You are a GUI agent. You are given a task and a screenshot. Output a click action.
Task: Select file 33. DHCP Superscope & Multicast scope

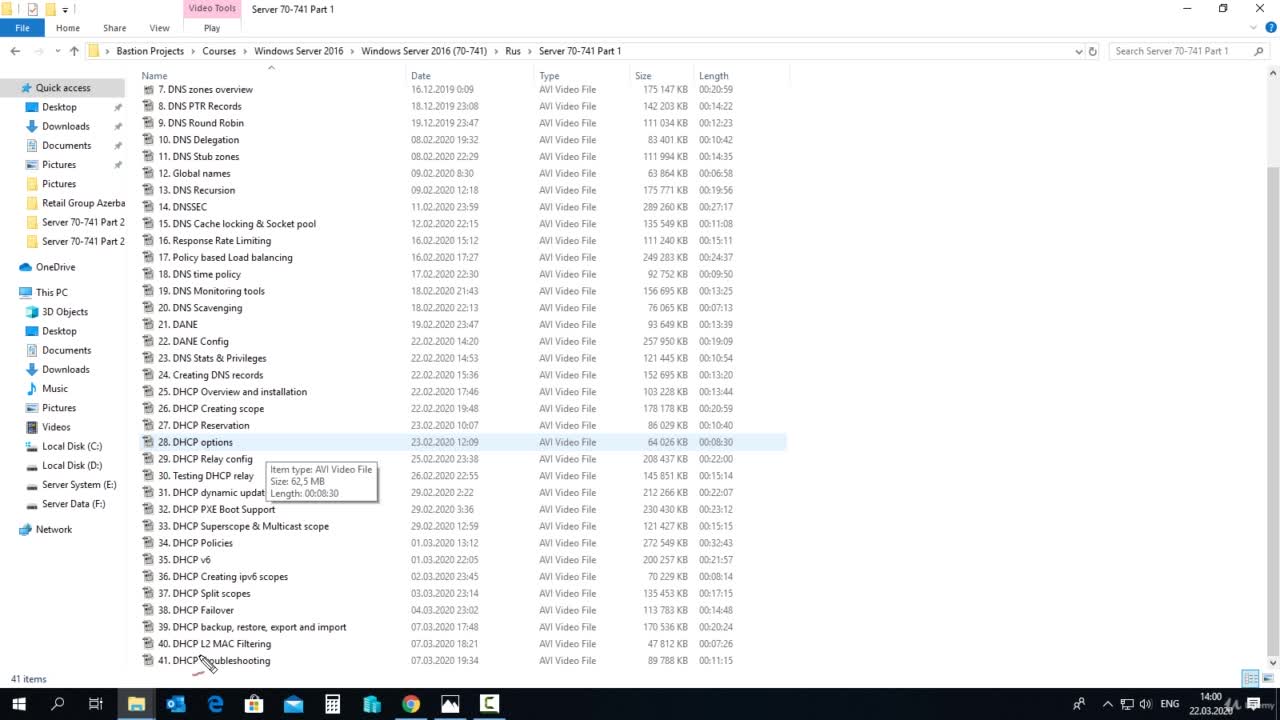click(243, 526)
